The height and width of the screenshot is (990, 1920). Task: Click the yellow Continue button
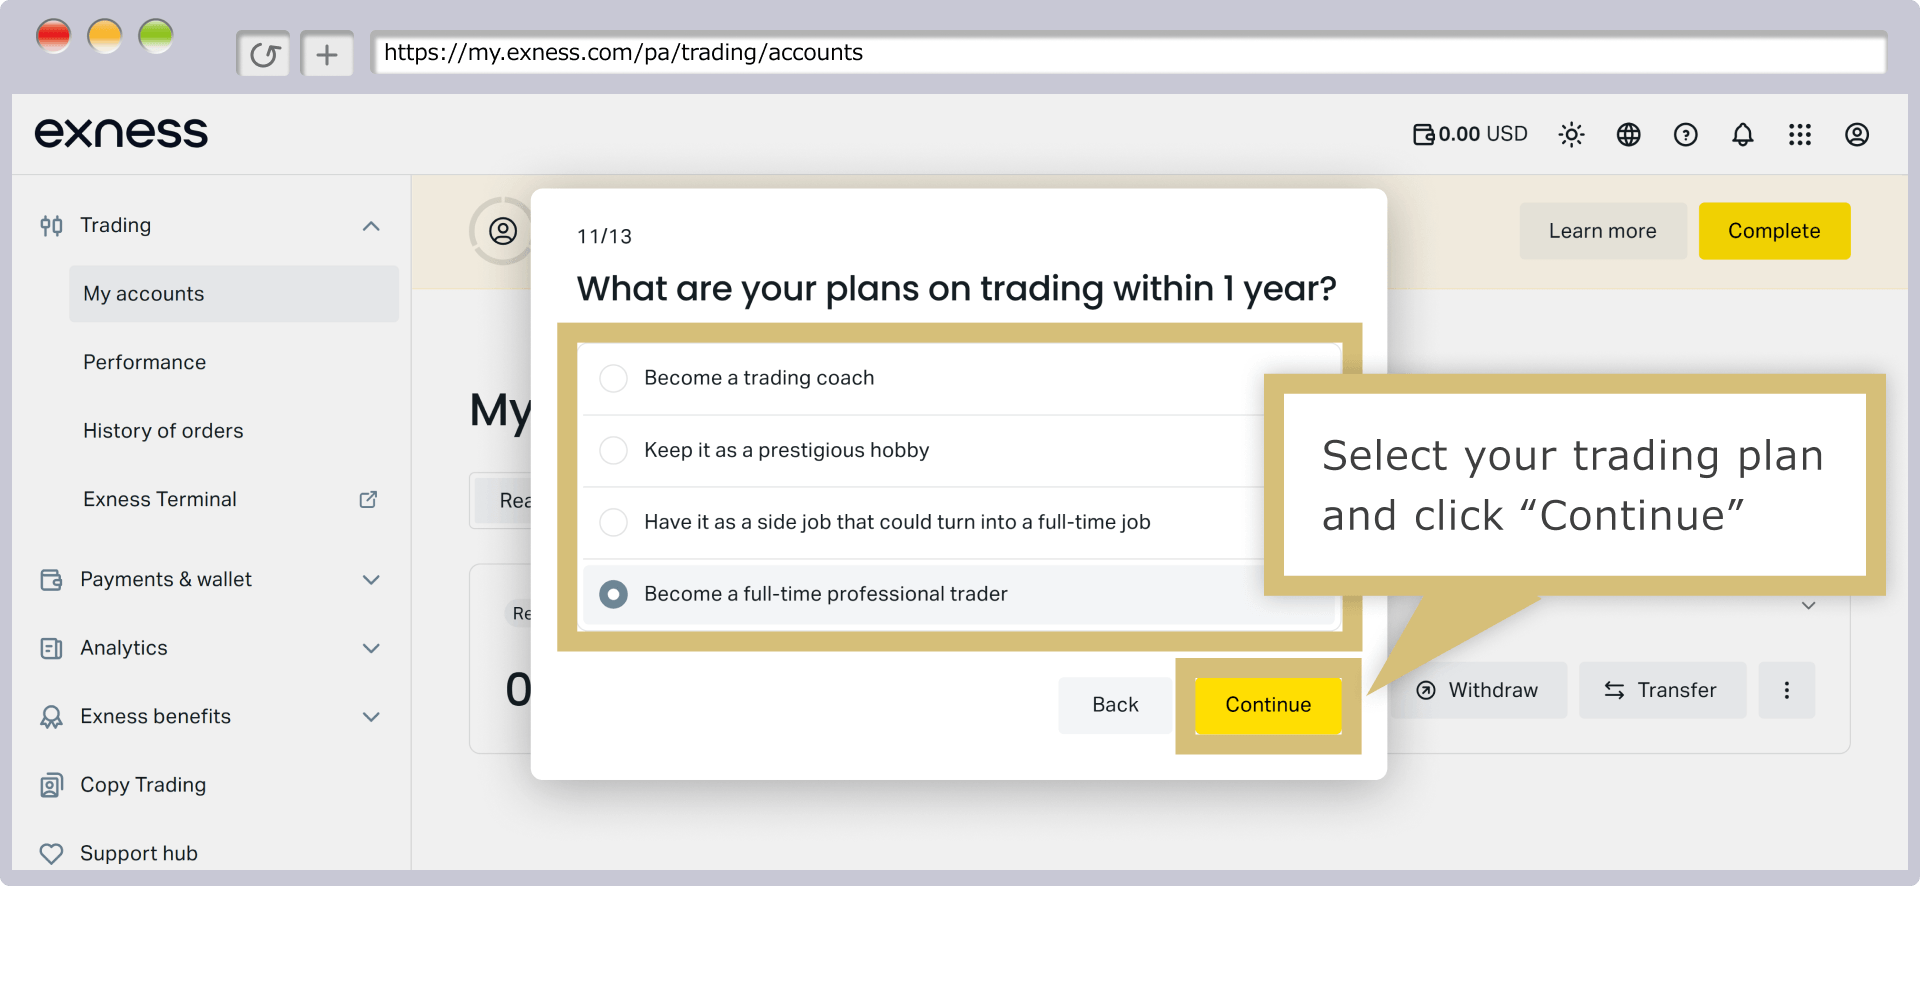click(x=1268, y=705)
